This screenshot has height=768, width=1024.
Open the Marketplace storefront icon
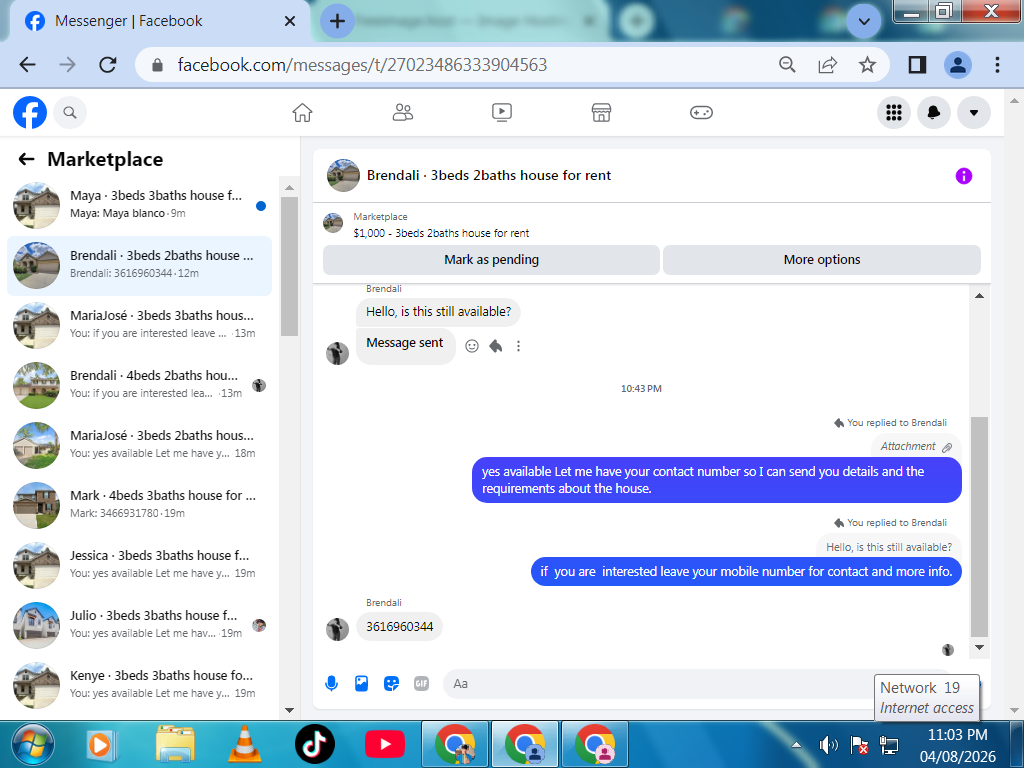pos(601,112)
